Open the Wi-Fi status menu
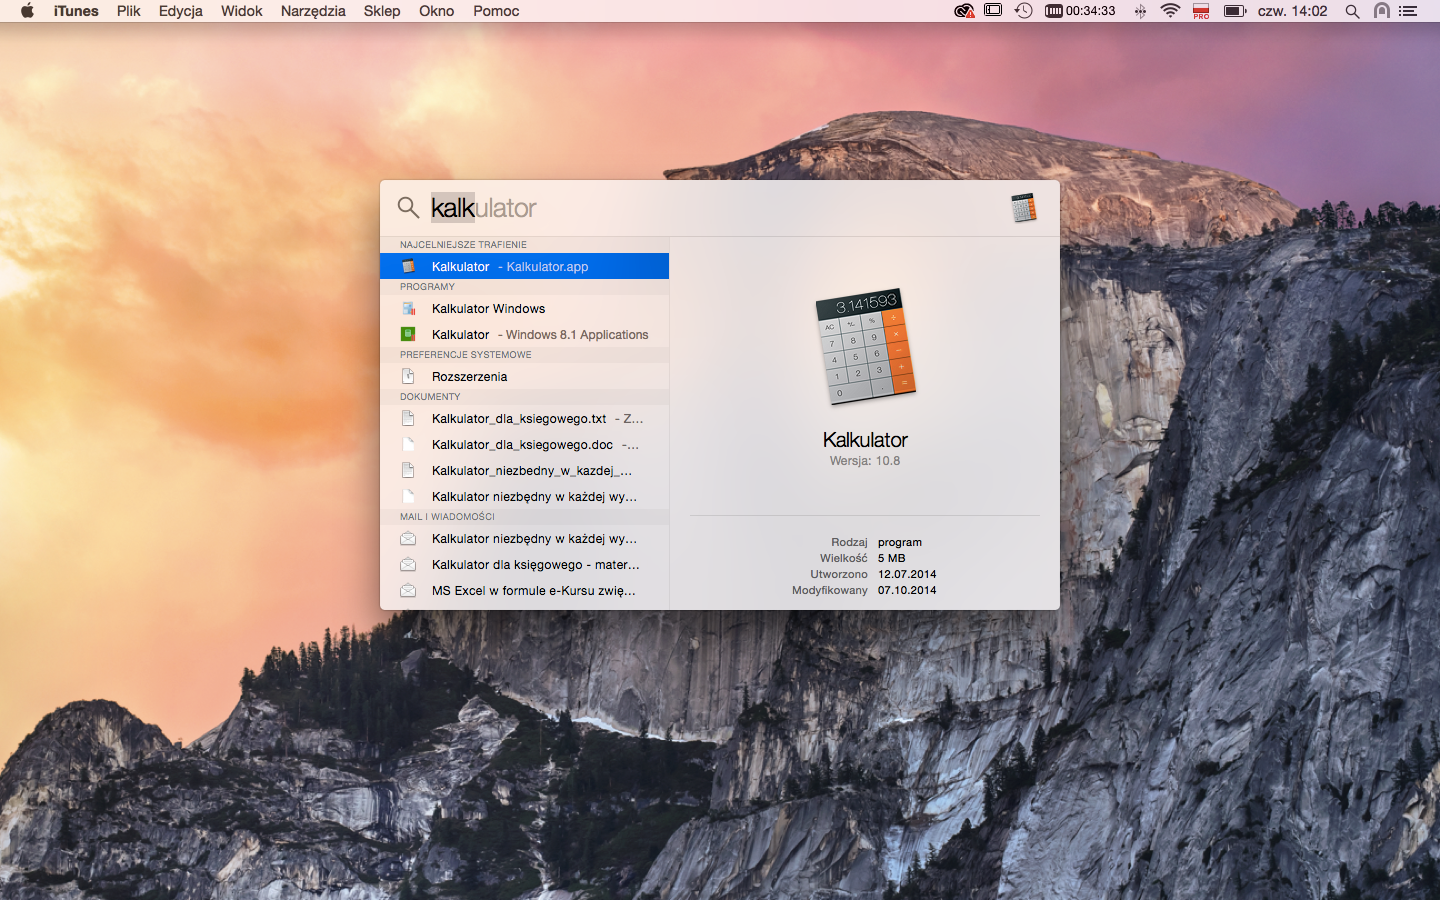Image resolution: width=1440 pixels, height=900 pixels. (1170, 11)
